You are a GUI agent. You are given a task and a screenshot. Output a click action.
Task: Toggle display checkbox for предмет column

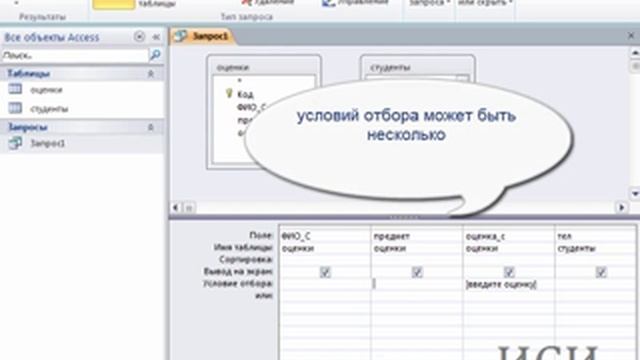pyautogui.click(x=417, y=272)
